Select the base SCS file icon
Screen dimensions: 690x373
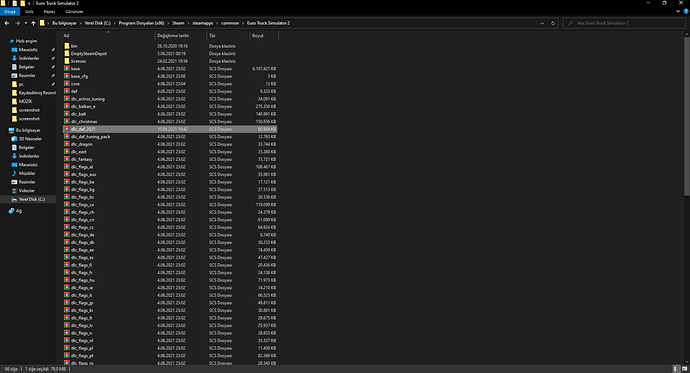67,68
